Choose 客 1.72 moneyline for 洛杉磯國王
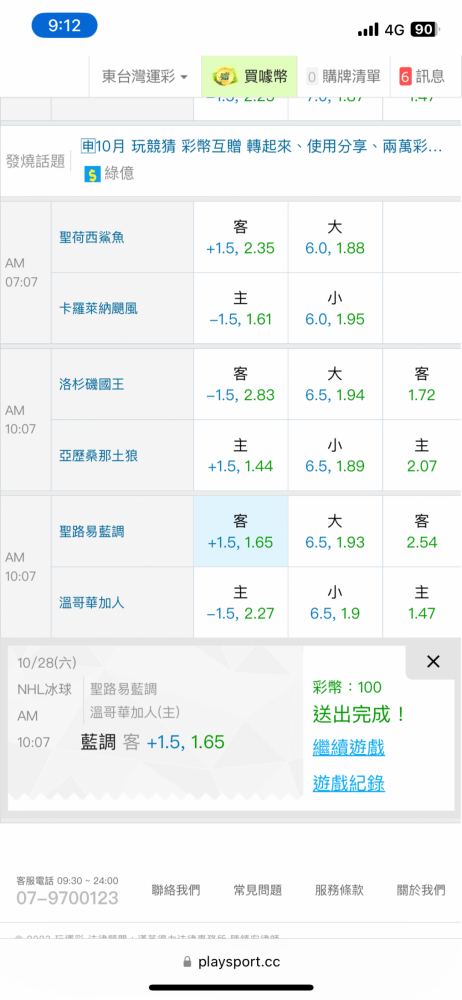The height and width of the screenshot is (1000, 462). point(422,385)
